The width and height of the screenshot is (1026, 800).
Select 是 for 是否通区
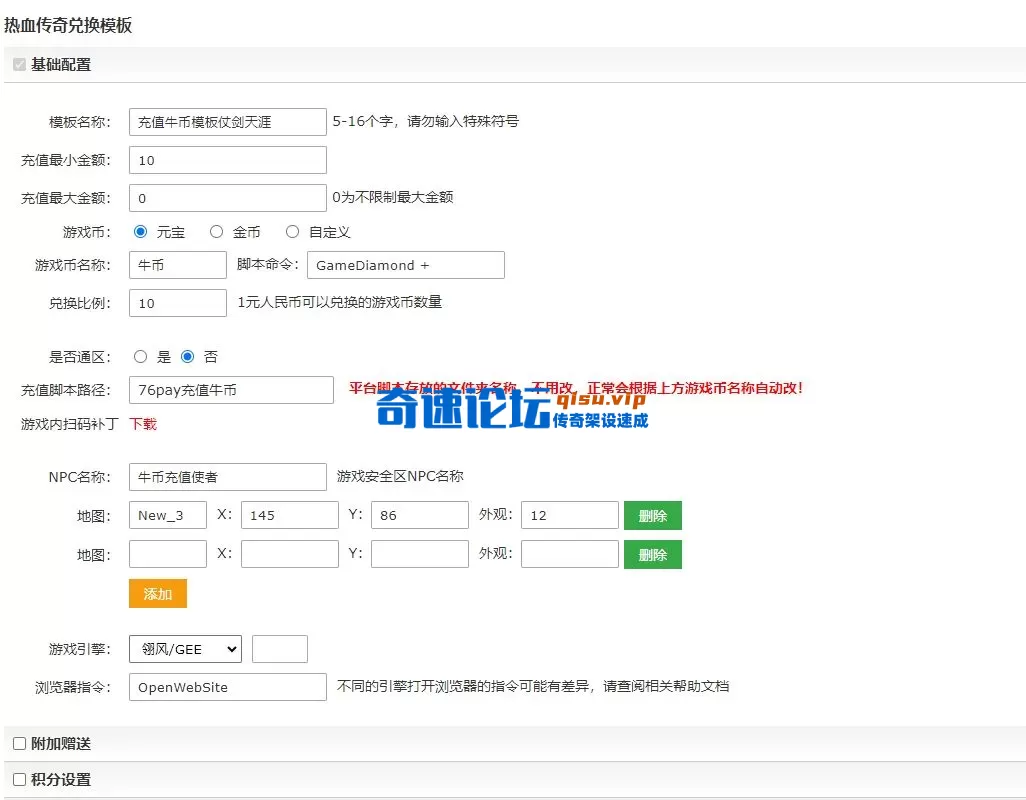140,357
